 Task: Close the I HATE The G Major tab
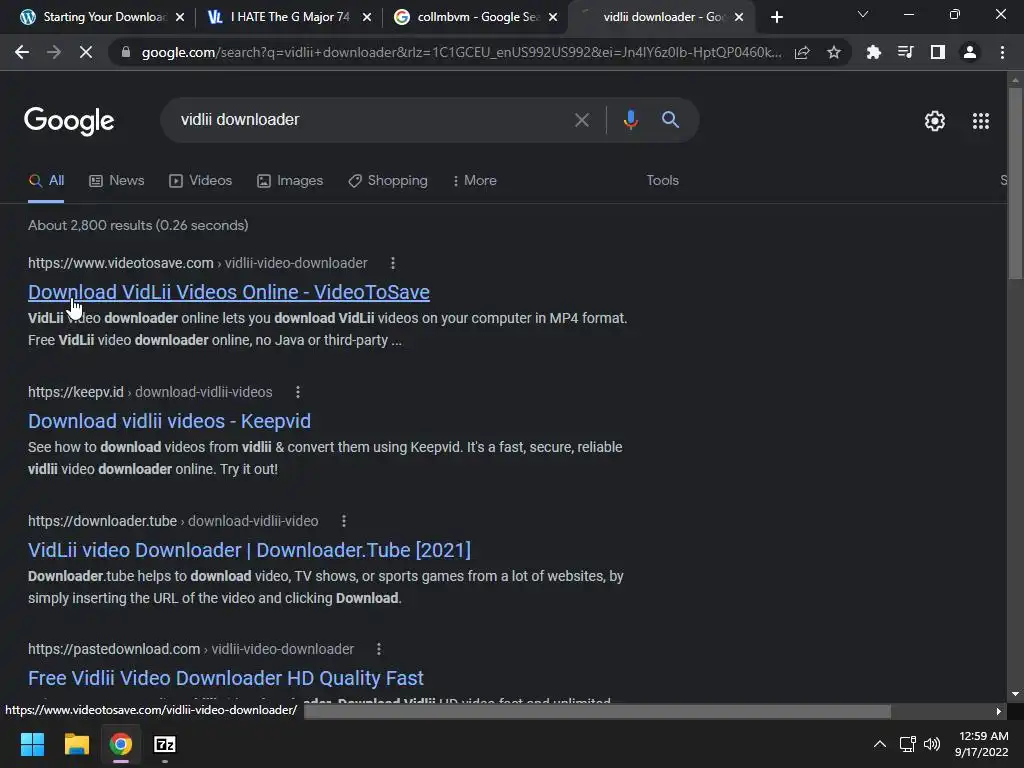367,18
